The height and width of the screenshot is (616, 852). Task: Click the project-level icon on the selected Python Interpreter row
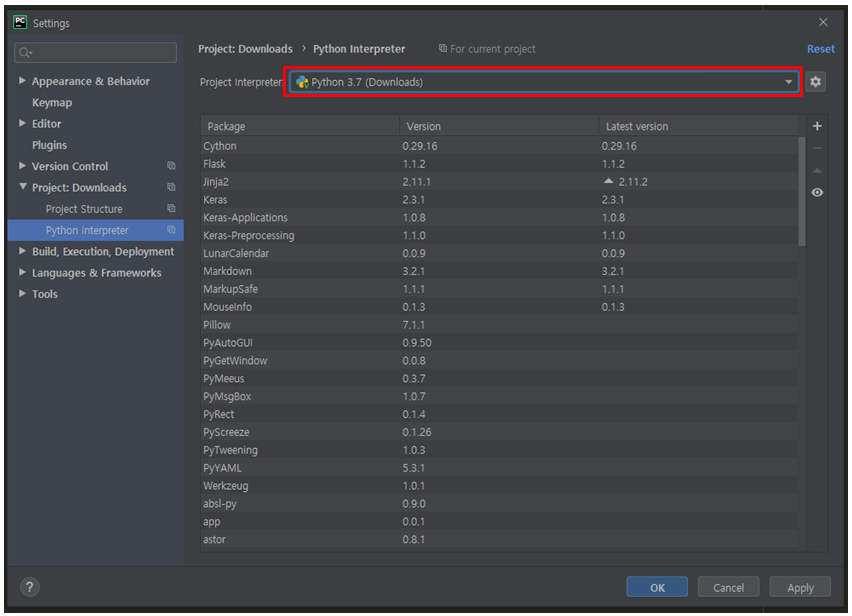[x=171, y=229]
